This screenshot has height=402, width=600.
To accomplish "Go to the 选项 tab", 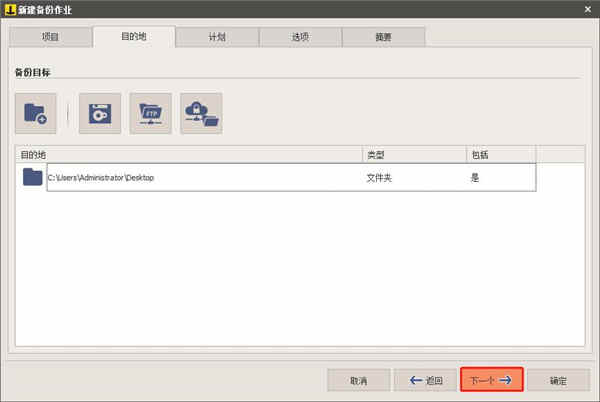I will coord(300,37).
